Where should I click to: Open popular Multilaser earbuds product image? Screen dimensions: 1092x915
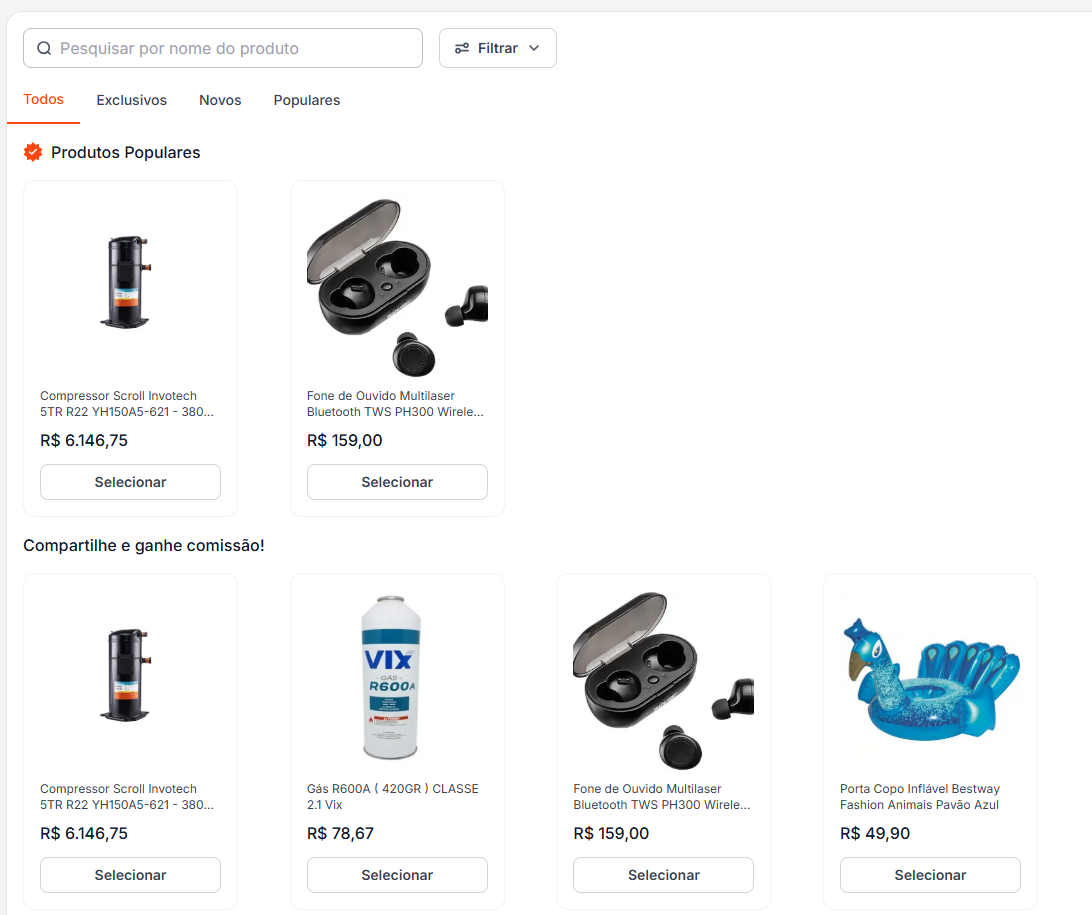397,288
